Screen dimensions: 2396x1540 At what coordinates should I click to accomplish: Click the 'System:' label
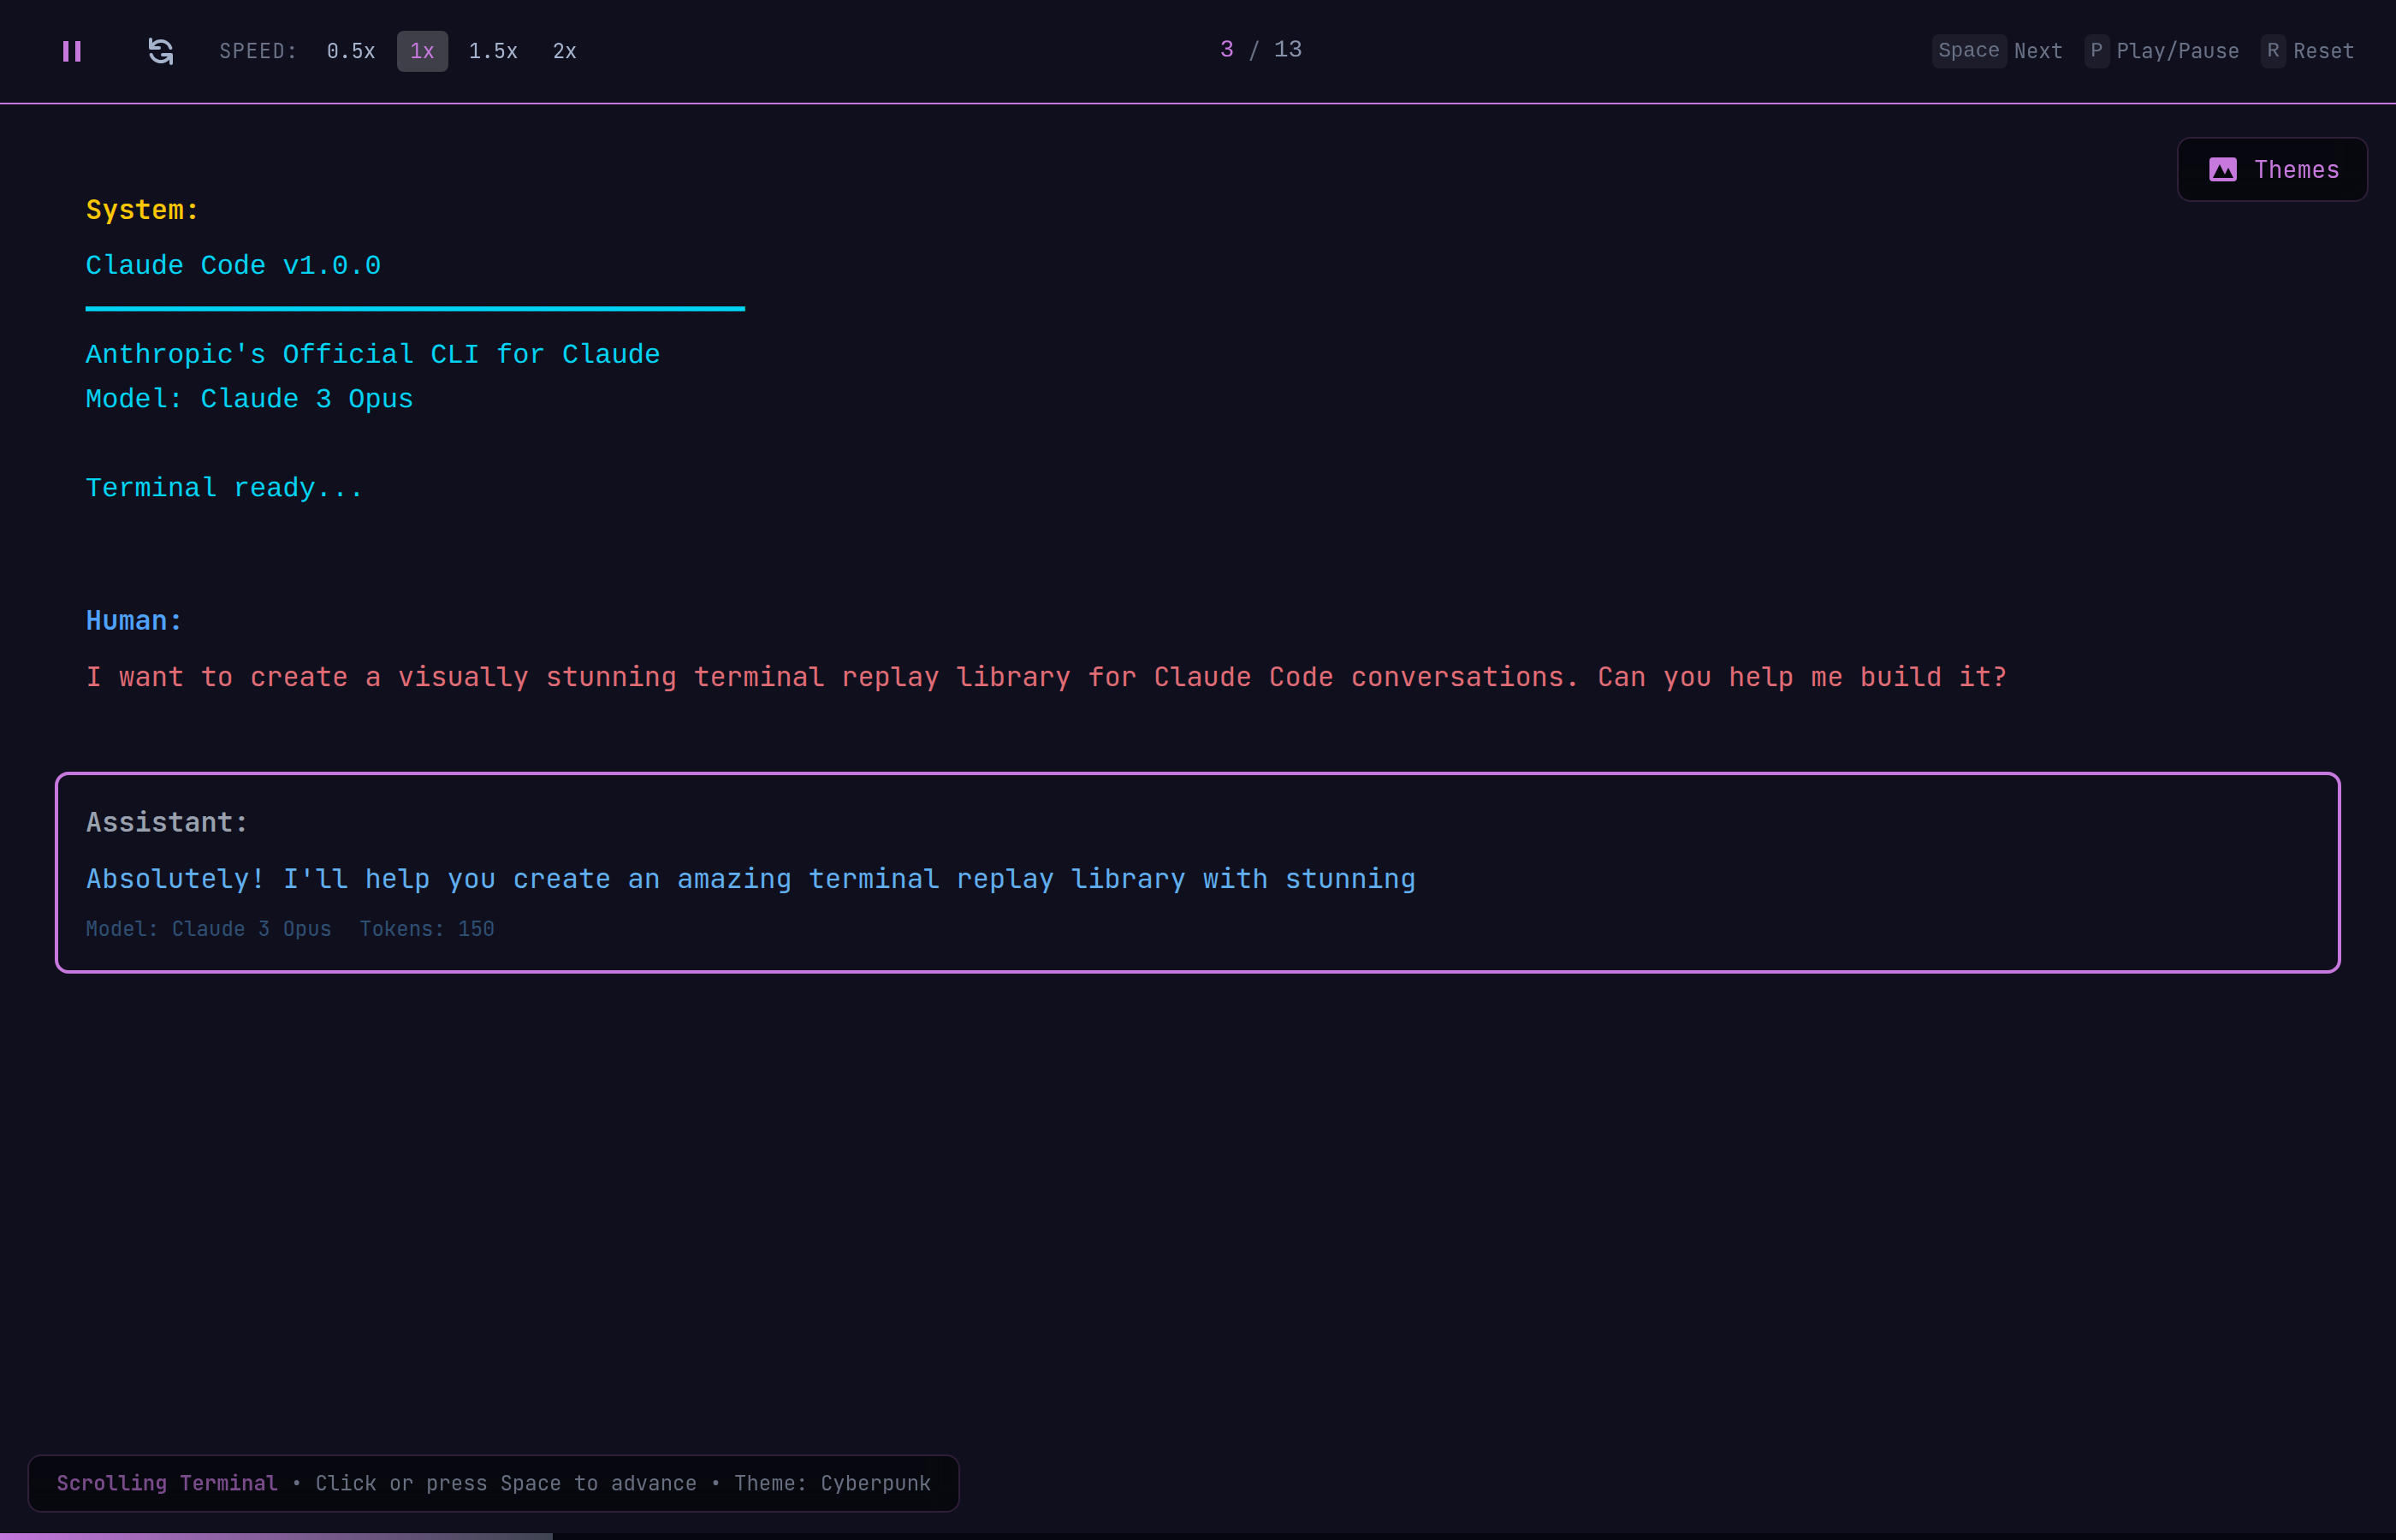142,210
